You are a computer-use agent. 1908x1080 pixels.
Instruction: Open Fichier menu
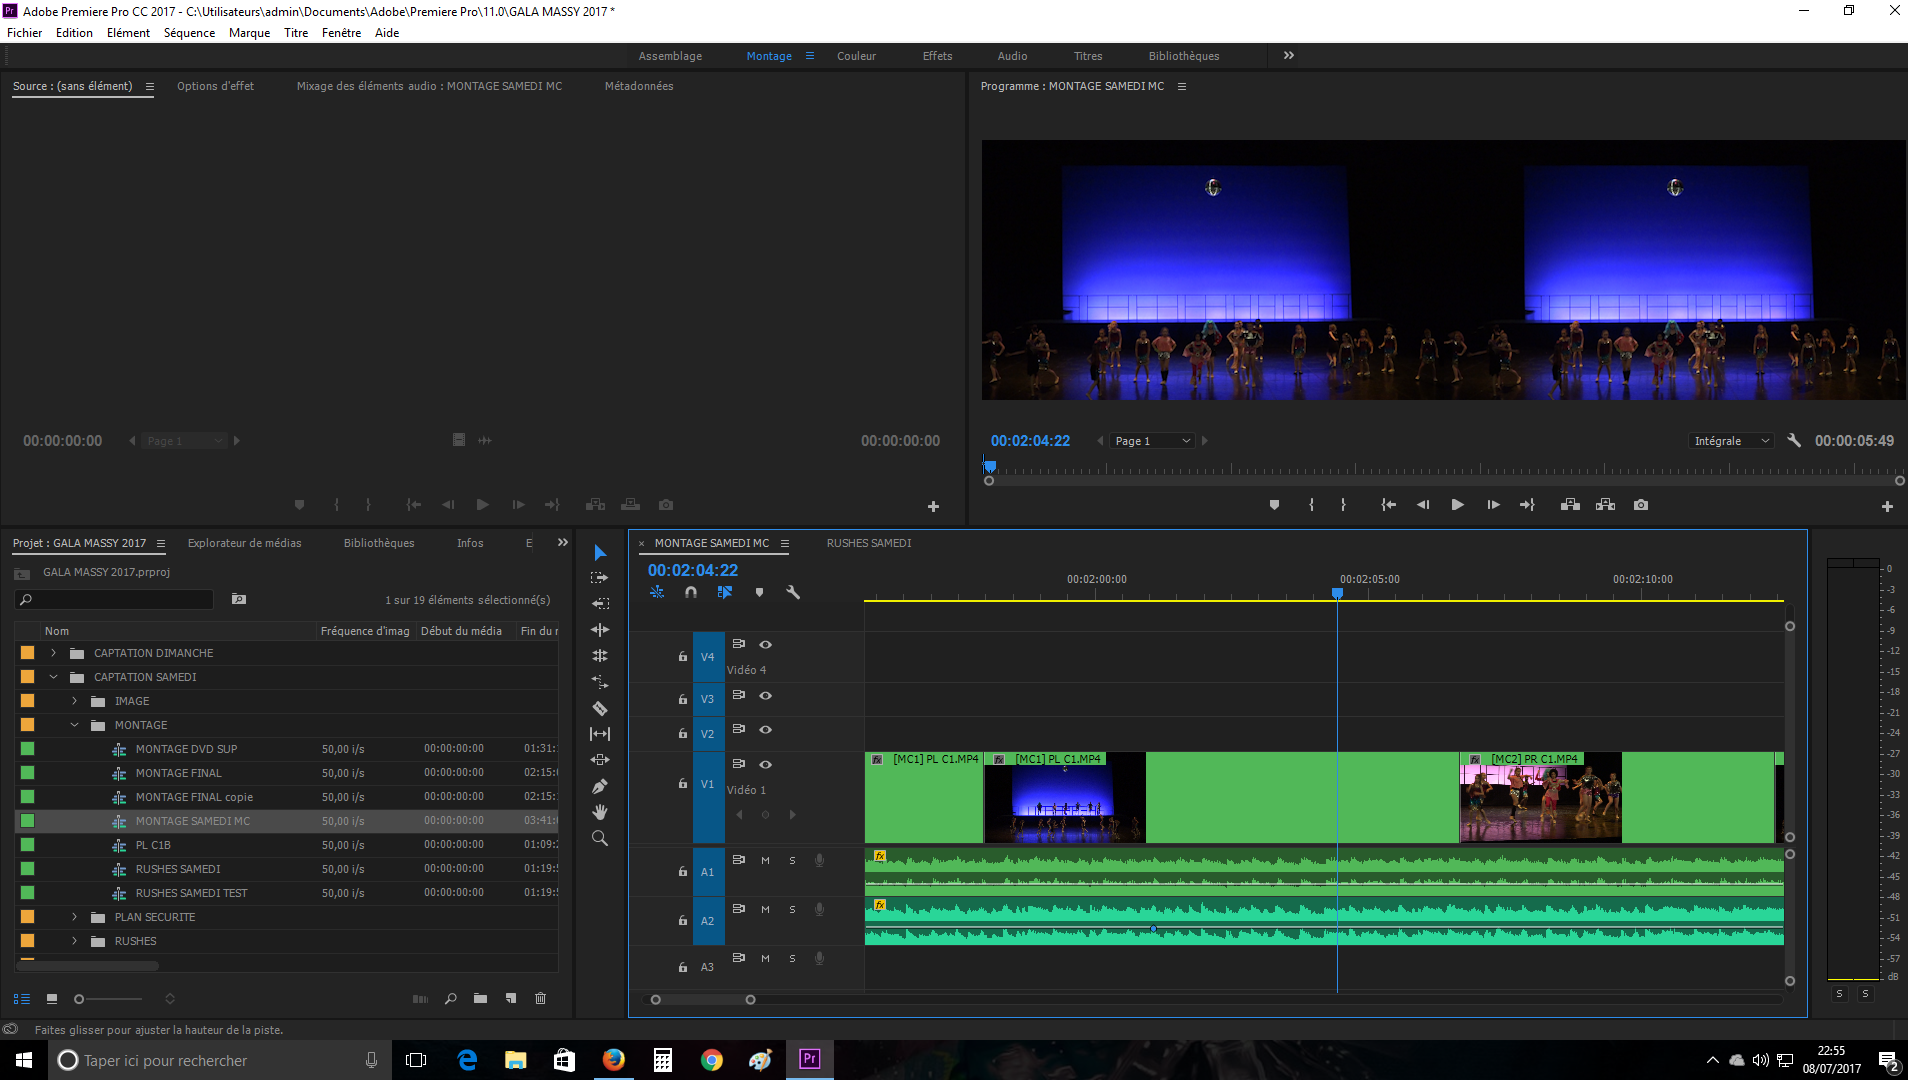click(25, 33)
